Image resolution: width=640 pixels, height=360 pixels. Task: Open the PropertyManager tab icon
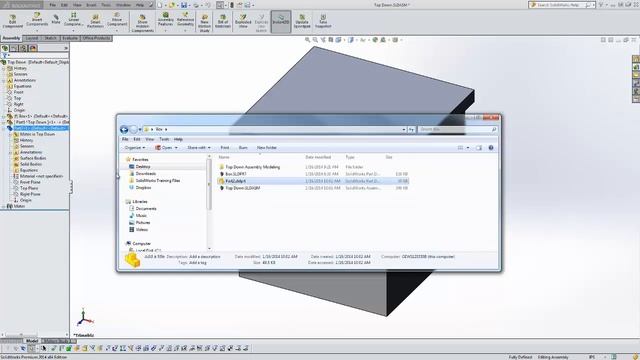(14, 48)
